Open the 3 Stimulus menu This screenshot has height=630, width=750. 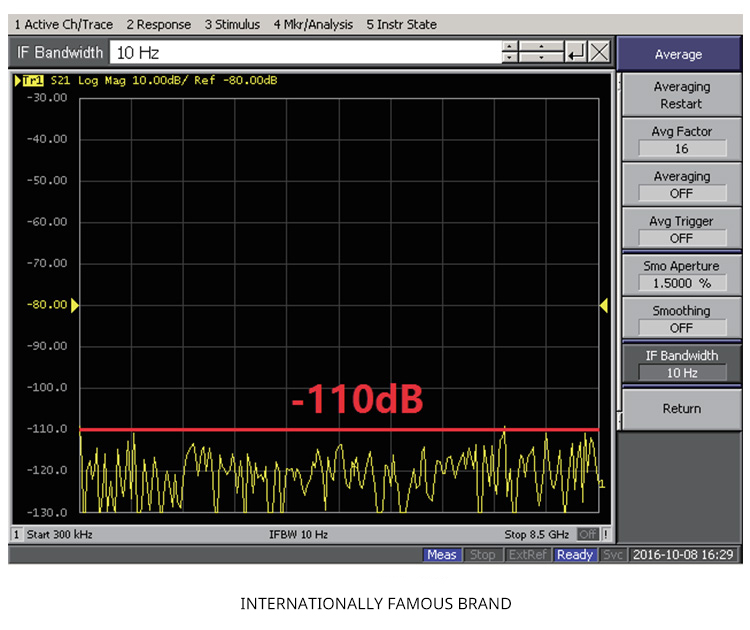[x=232, y=24]
